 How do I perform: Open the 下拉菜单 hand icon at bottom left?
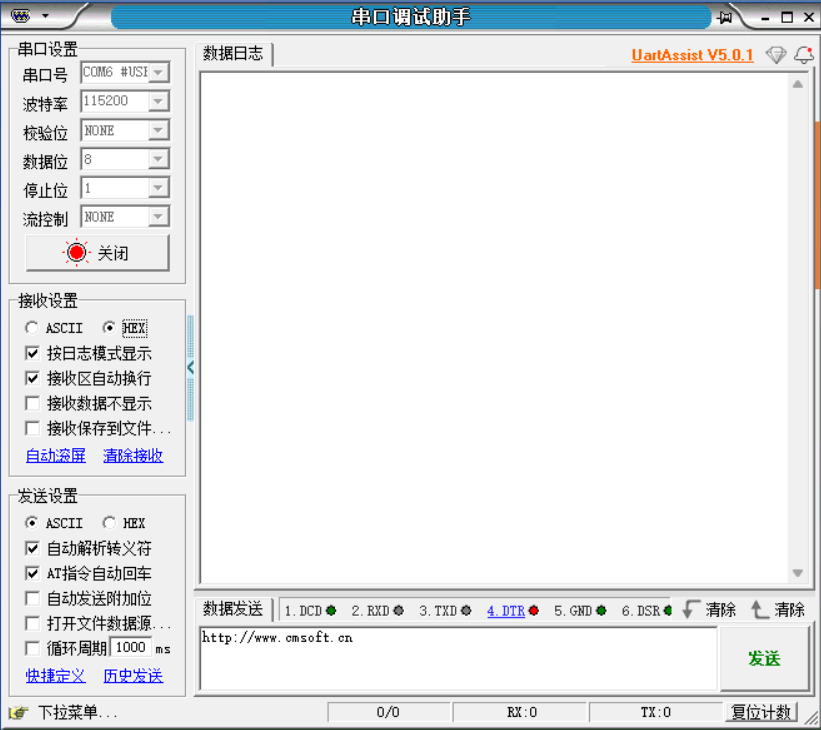(18, 713)
